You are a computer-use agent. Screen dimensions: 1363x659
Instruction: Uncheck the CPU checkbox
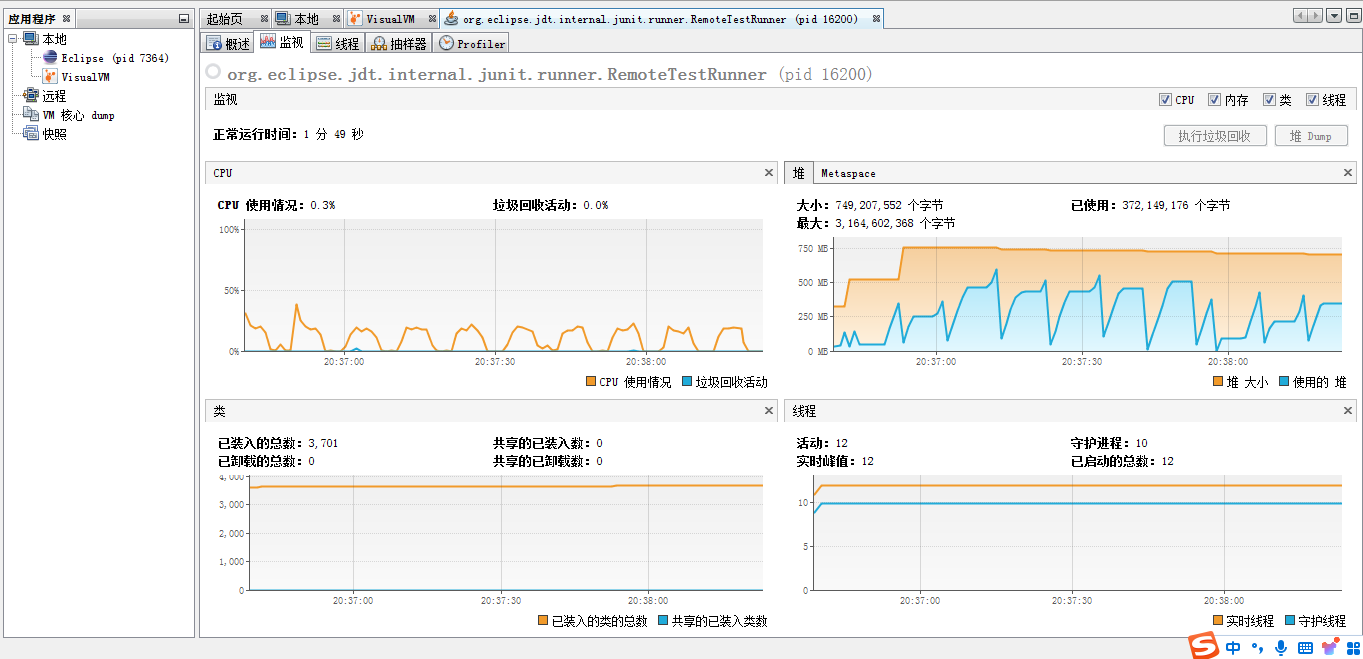click(x=1165, y=100)
